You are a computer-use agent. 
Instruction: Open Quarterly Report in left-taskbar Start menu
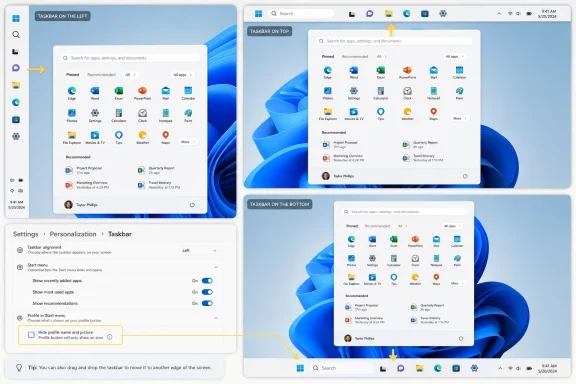coord(156,170)
